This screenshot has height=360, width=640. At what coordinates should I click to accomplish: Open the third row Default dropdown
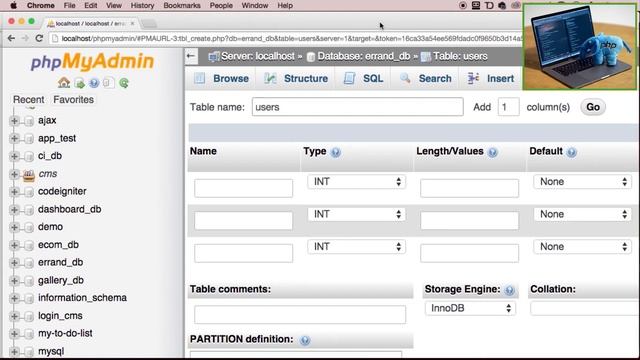(x=582, y=247)
